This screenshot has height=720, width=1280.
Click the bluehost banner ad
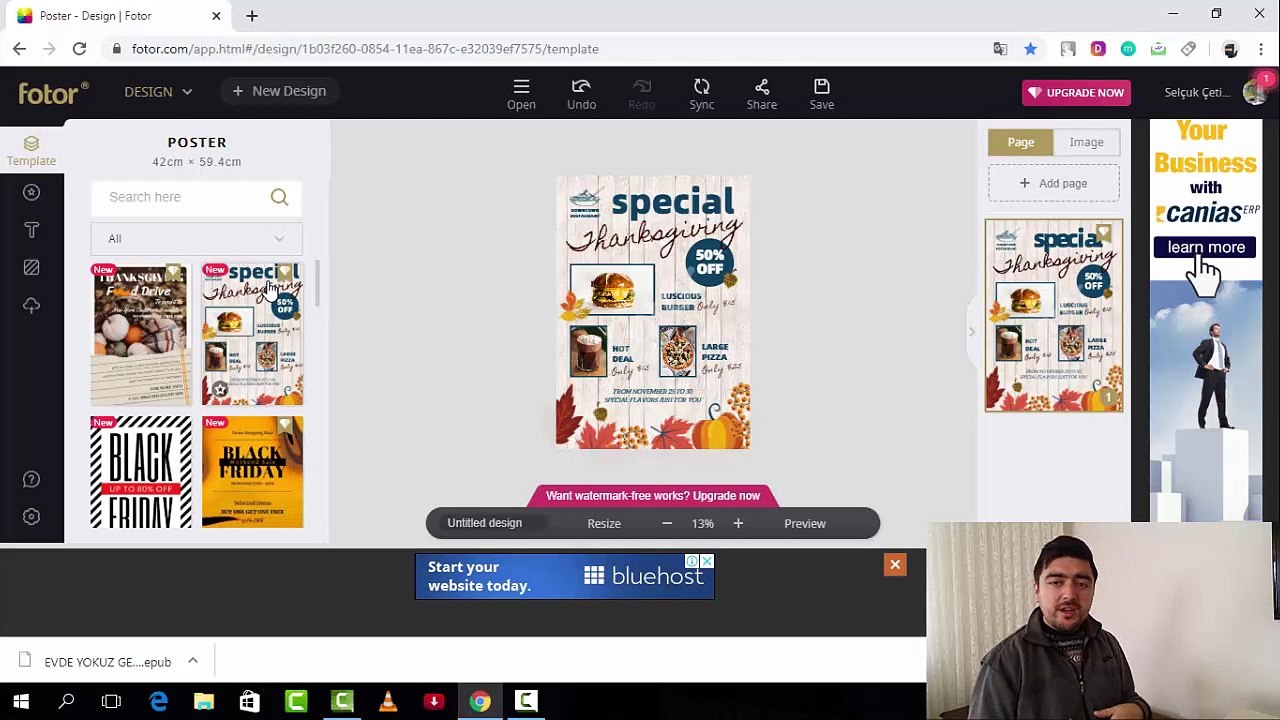(564, 576)
